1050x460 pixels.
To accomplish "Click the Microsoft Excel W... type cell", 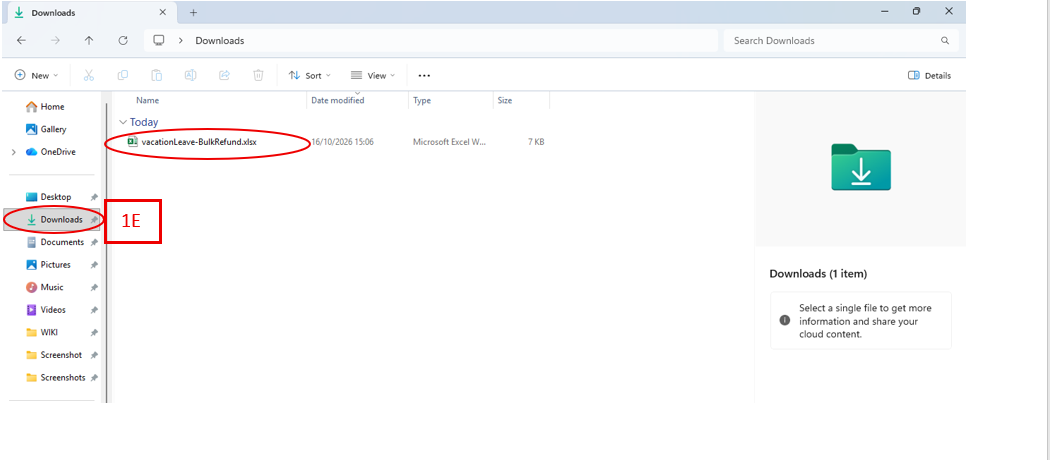I will pos(450,142).
